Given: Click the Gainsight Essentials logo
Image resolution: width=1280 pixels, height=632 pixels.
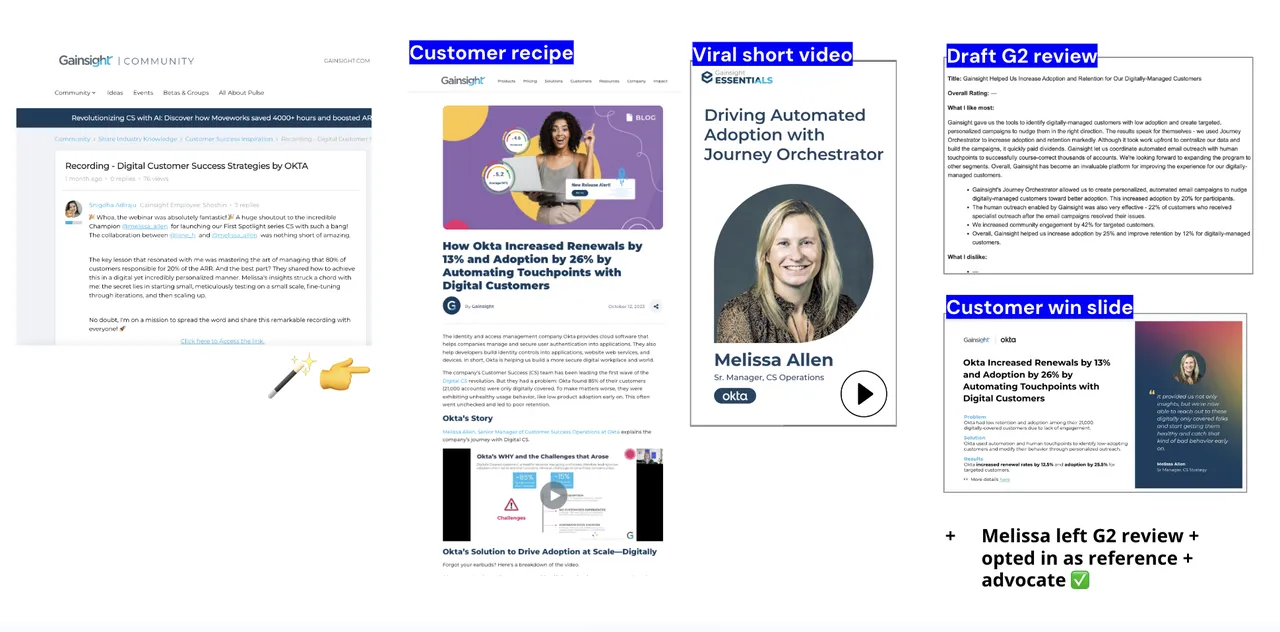Looking at the screenshot, I should 737,78.
